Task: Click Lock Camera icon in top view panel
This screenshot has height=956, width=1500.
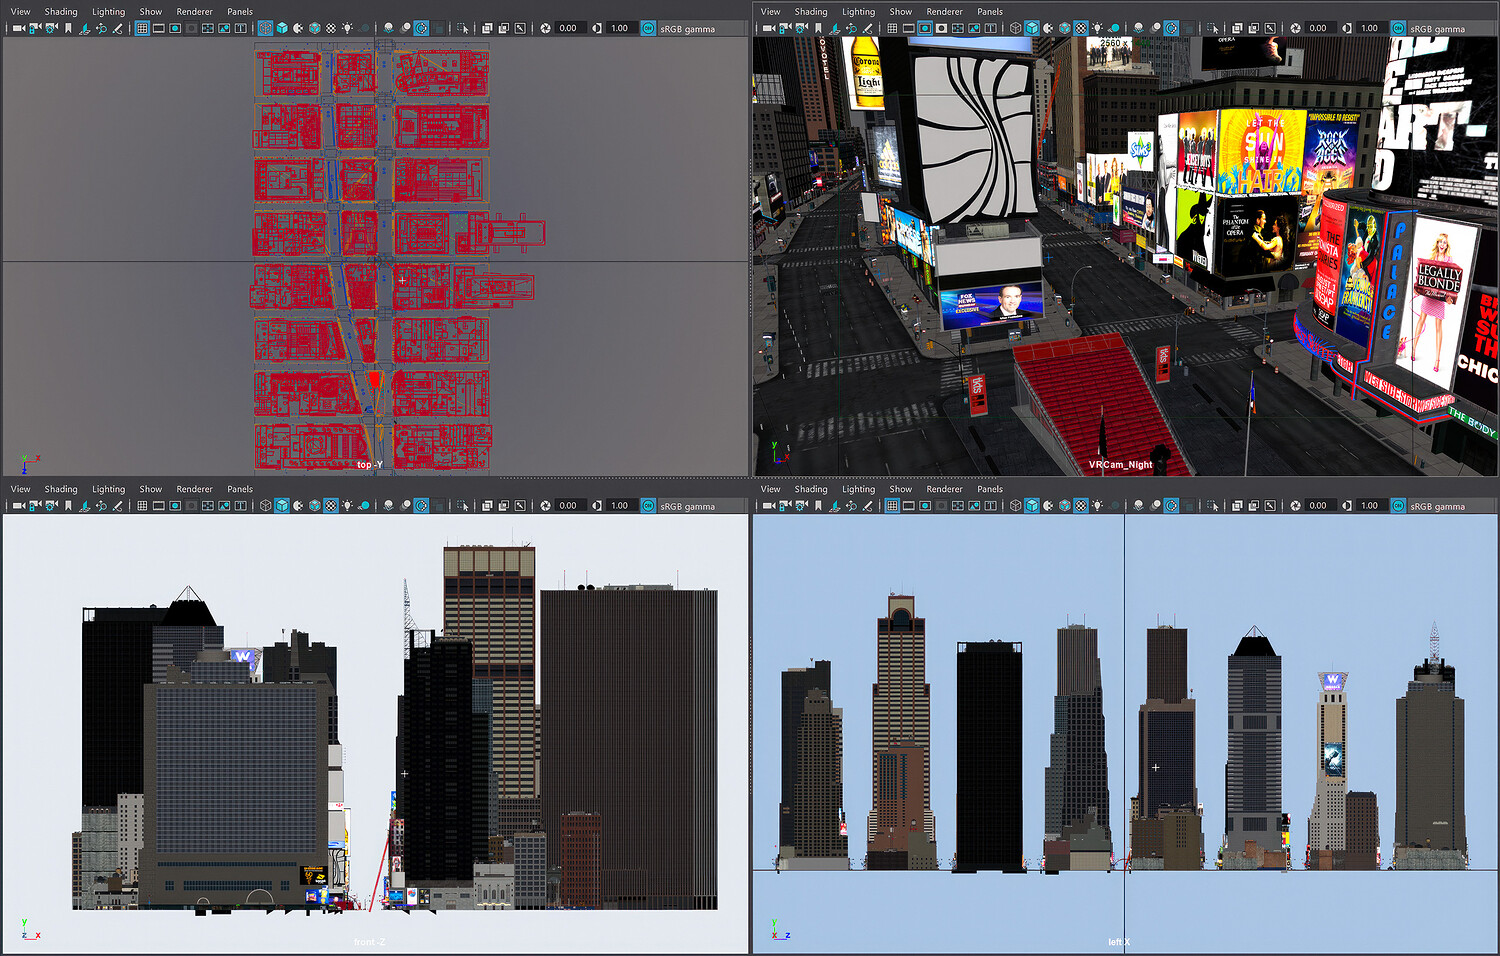Action: (35, 28)
